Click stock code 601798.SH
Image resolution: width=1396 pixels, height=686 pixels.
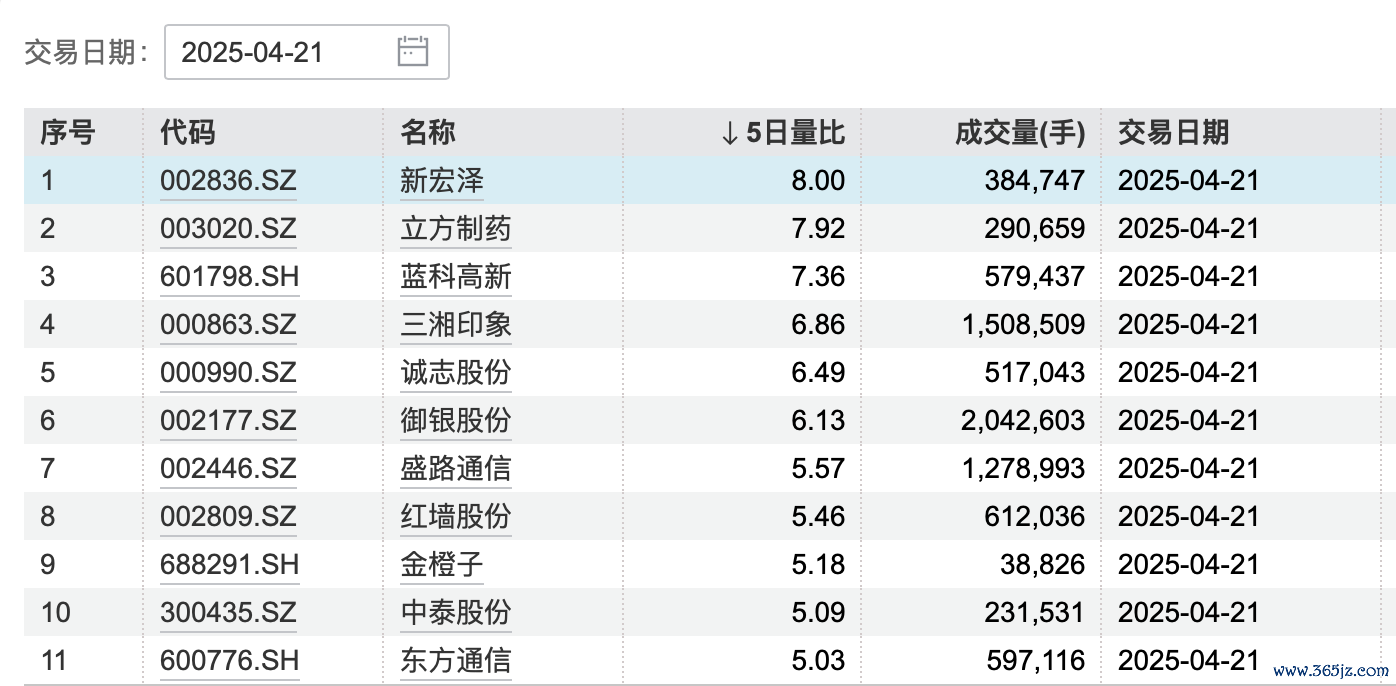pos(229,277)
